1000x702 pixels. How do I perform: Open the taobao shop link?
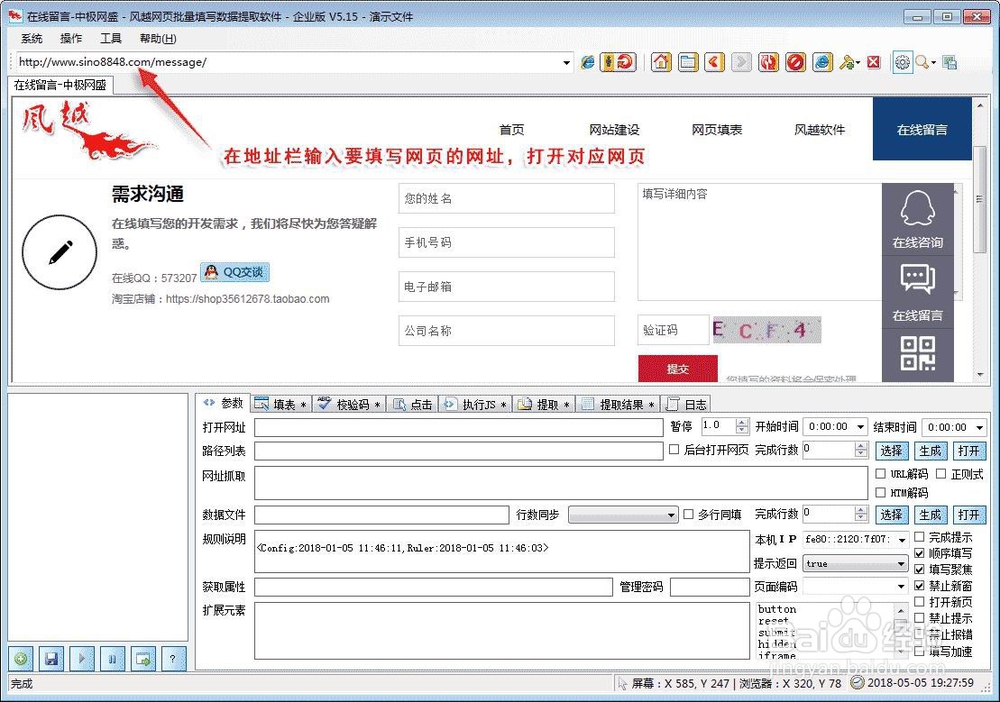tap(247, 298)
